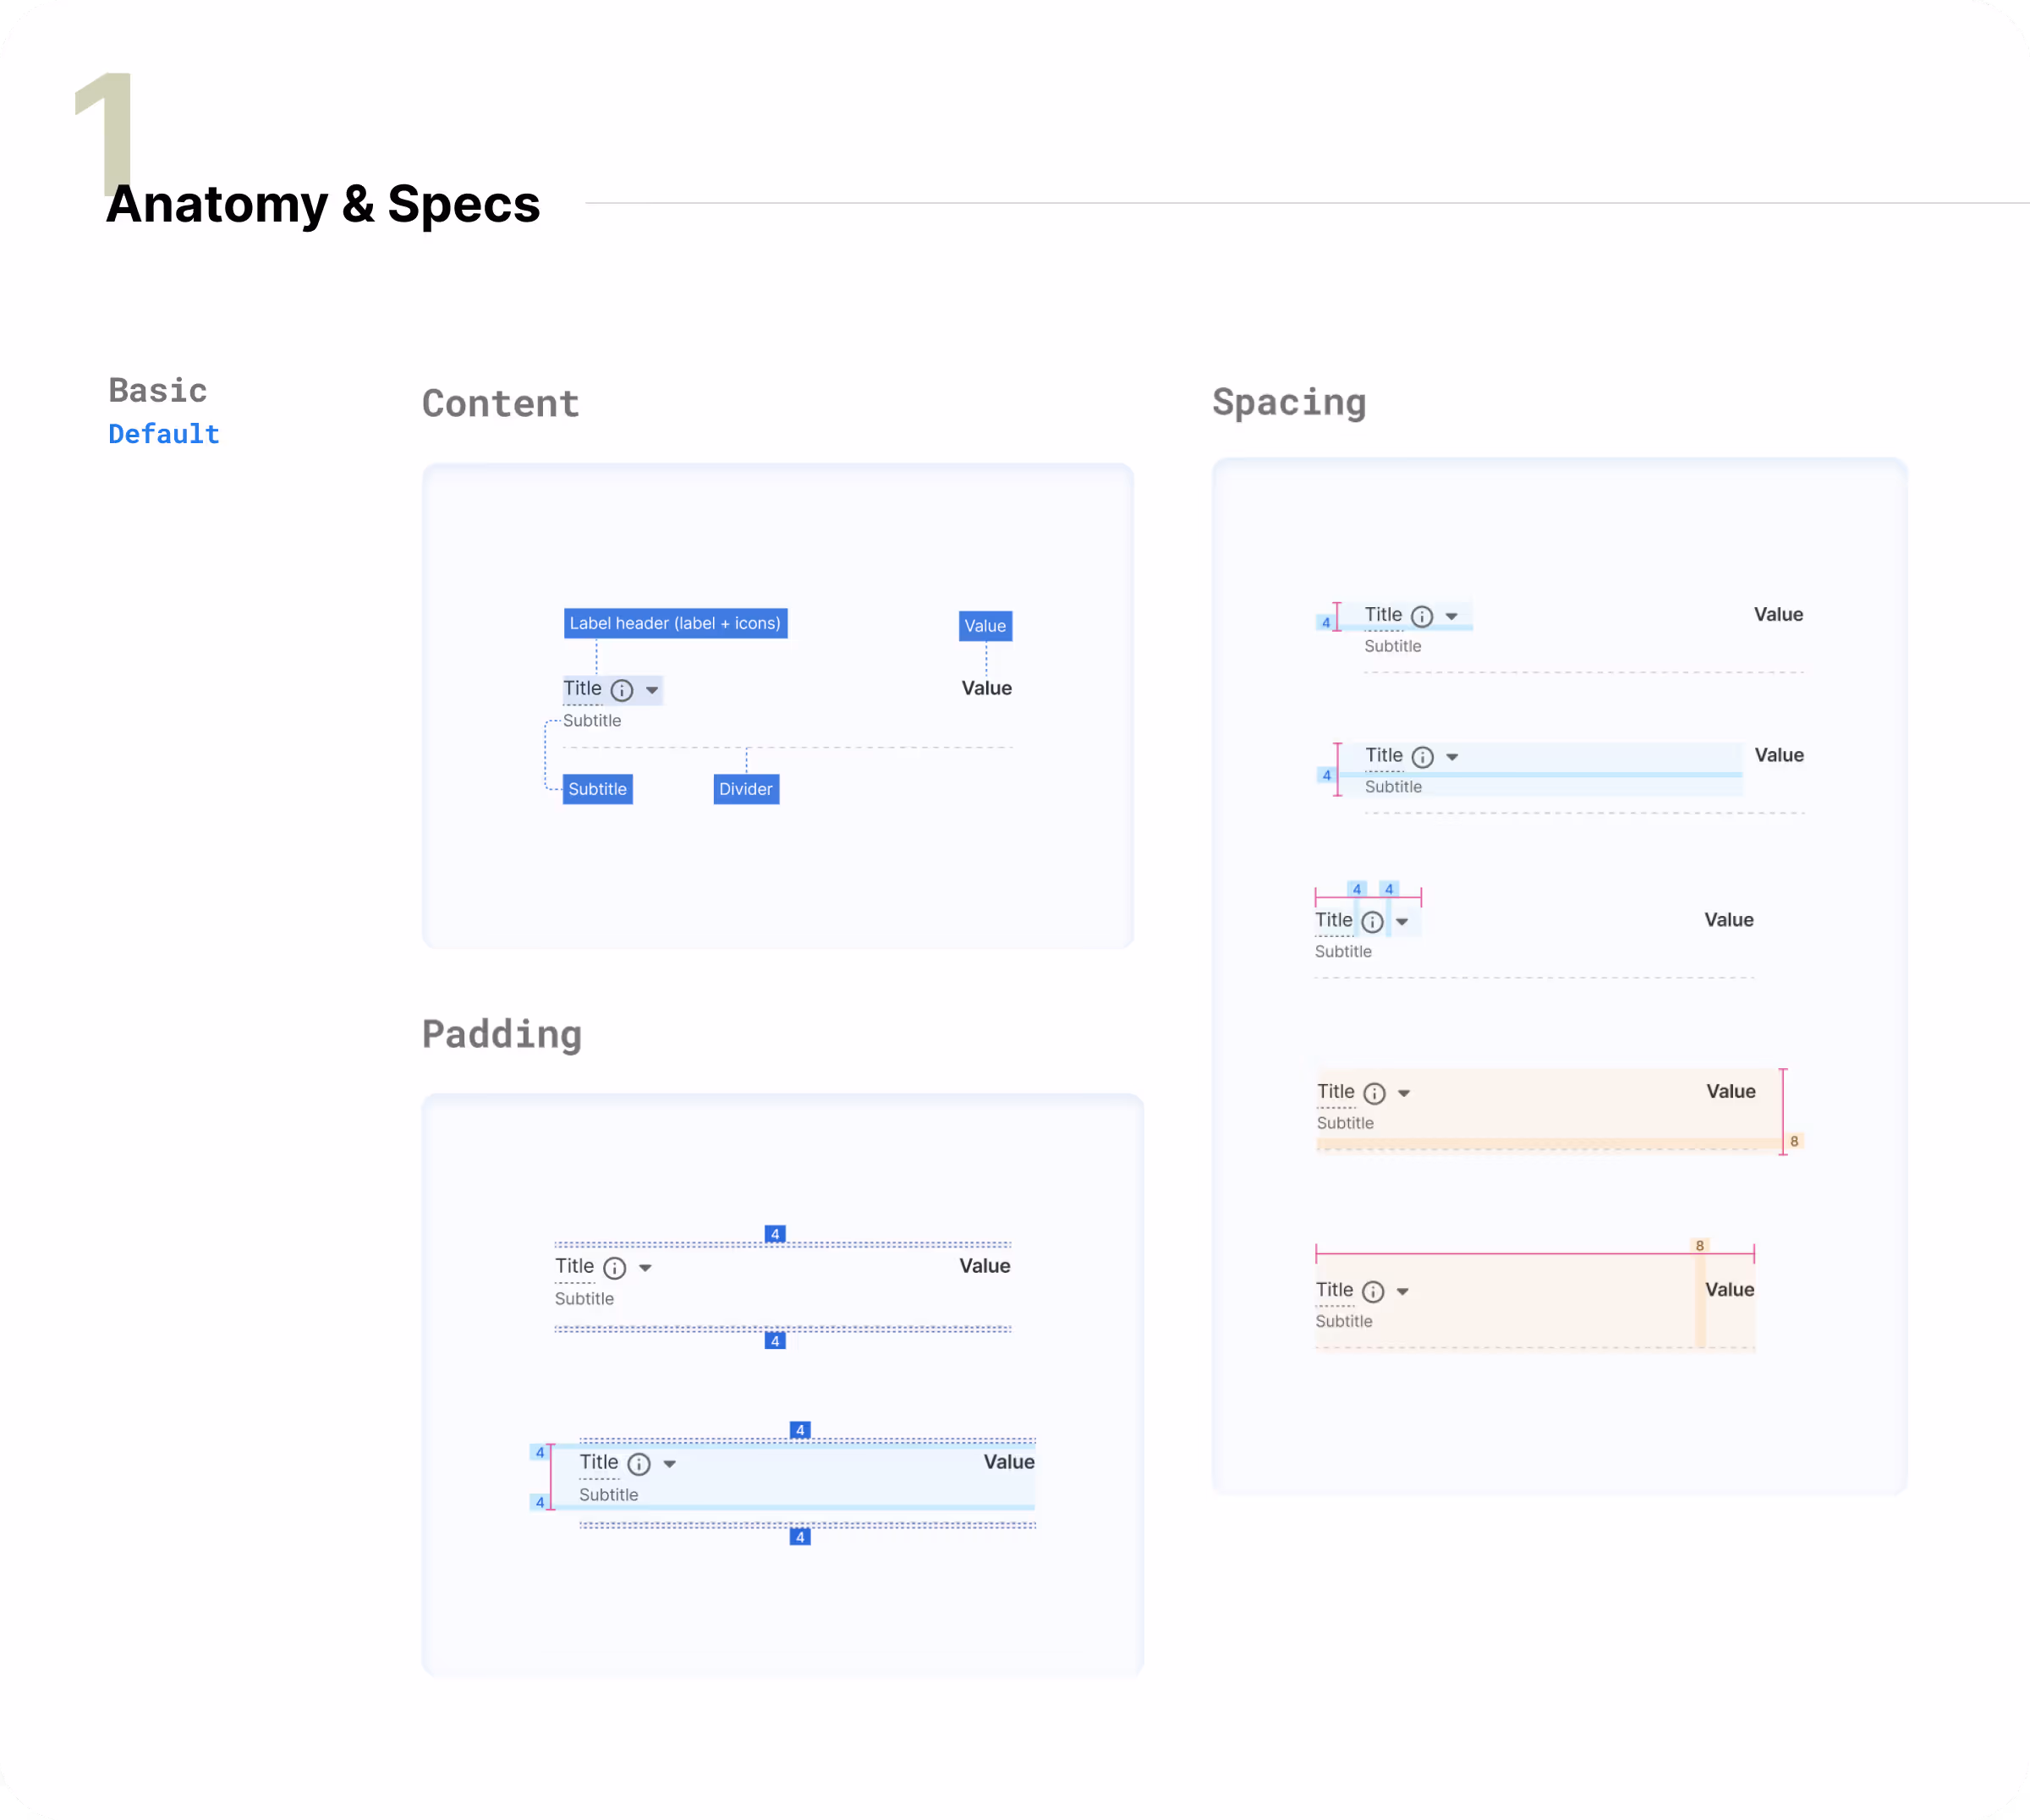Screen dimensions: 2030x1820
Task: Click the blue 'Divider' annotation tag
Action: pos(746,789)
